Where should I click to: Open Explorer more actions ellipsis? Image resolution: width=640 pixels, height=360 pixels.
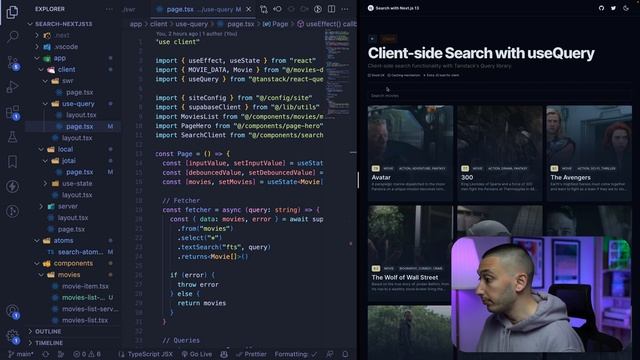109,9
